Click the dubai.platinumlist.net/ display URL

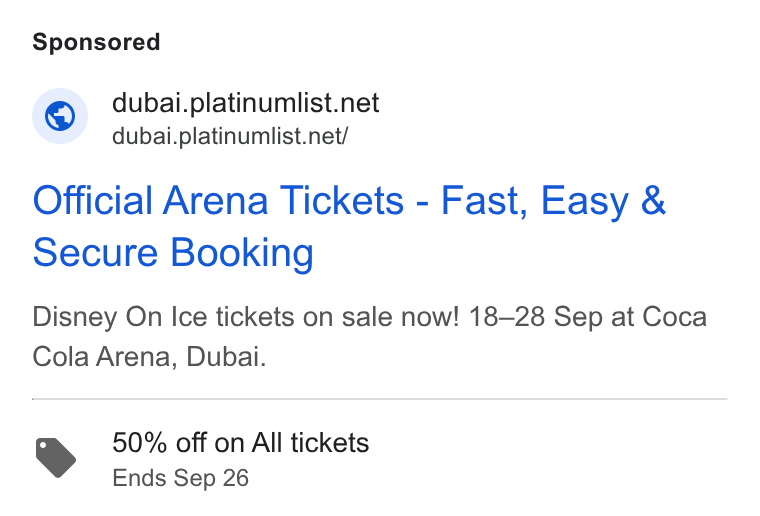click(x=230, y=136)
